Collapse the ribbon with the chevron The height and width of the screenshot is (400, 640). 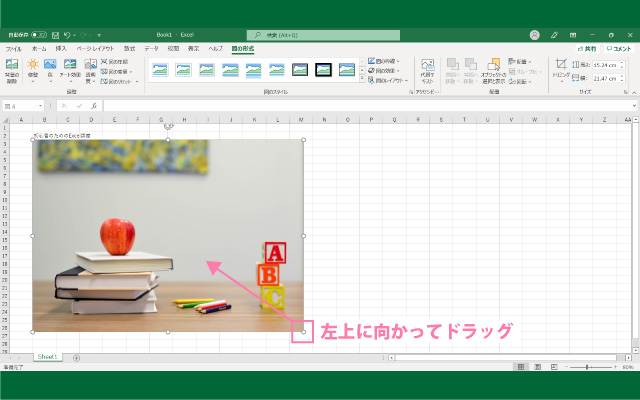(x=634, y=93)
